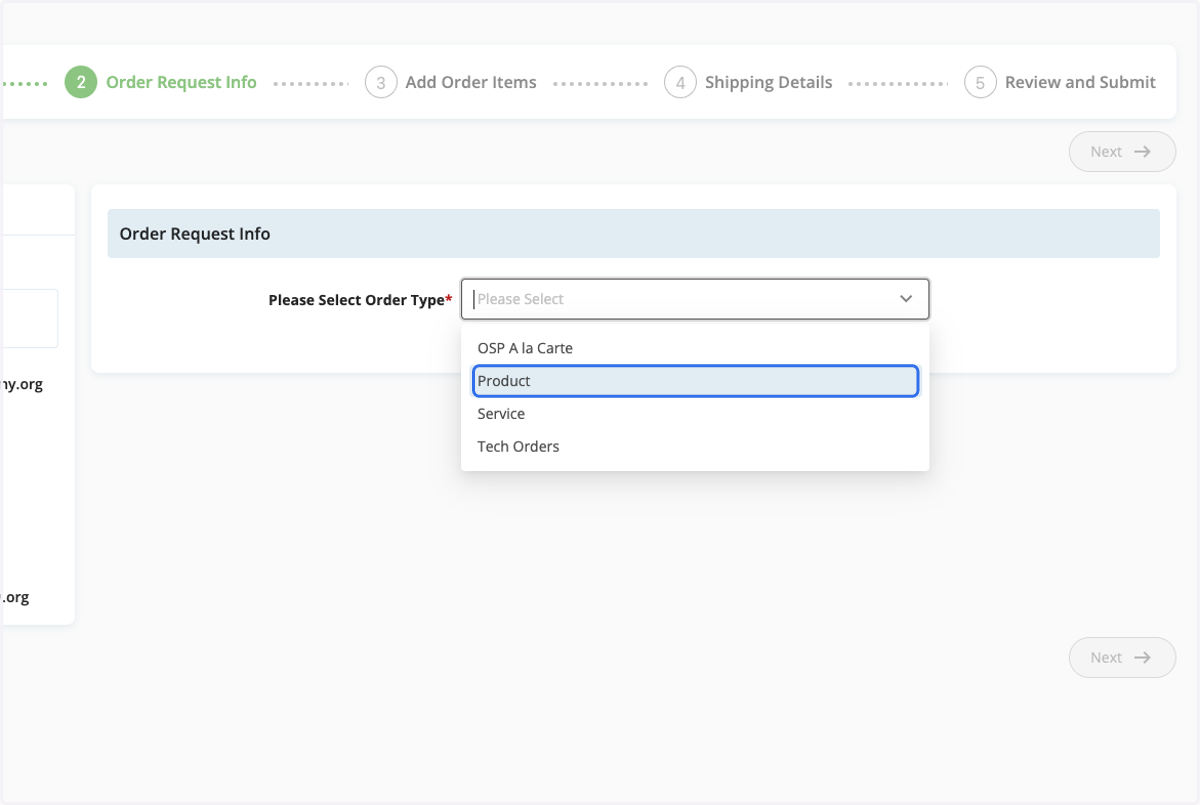The height and width of the screenshot is (805, 1200).
Task: Click step 3 circle icon
Action: (x=381, y=82)
